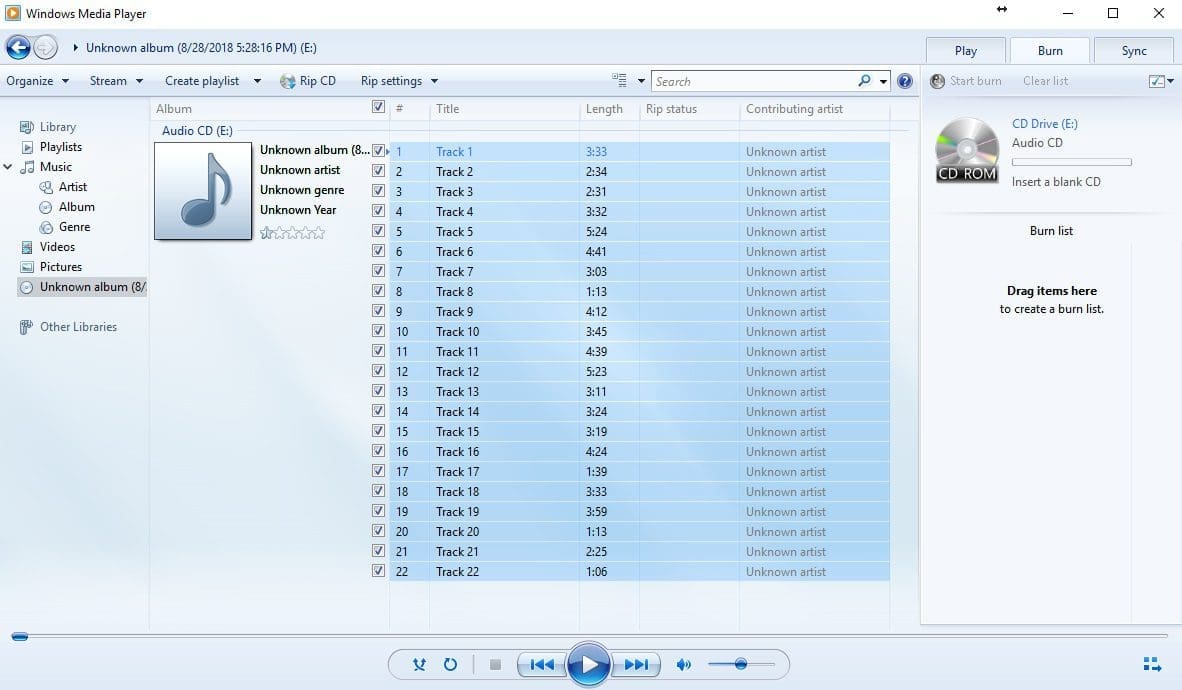The width and height of the screenshot is (1182, 690).
Task: Select Playlists in the sidebar
Action: pos(67,146)
